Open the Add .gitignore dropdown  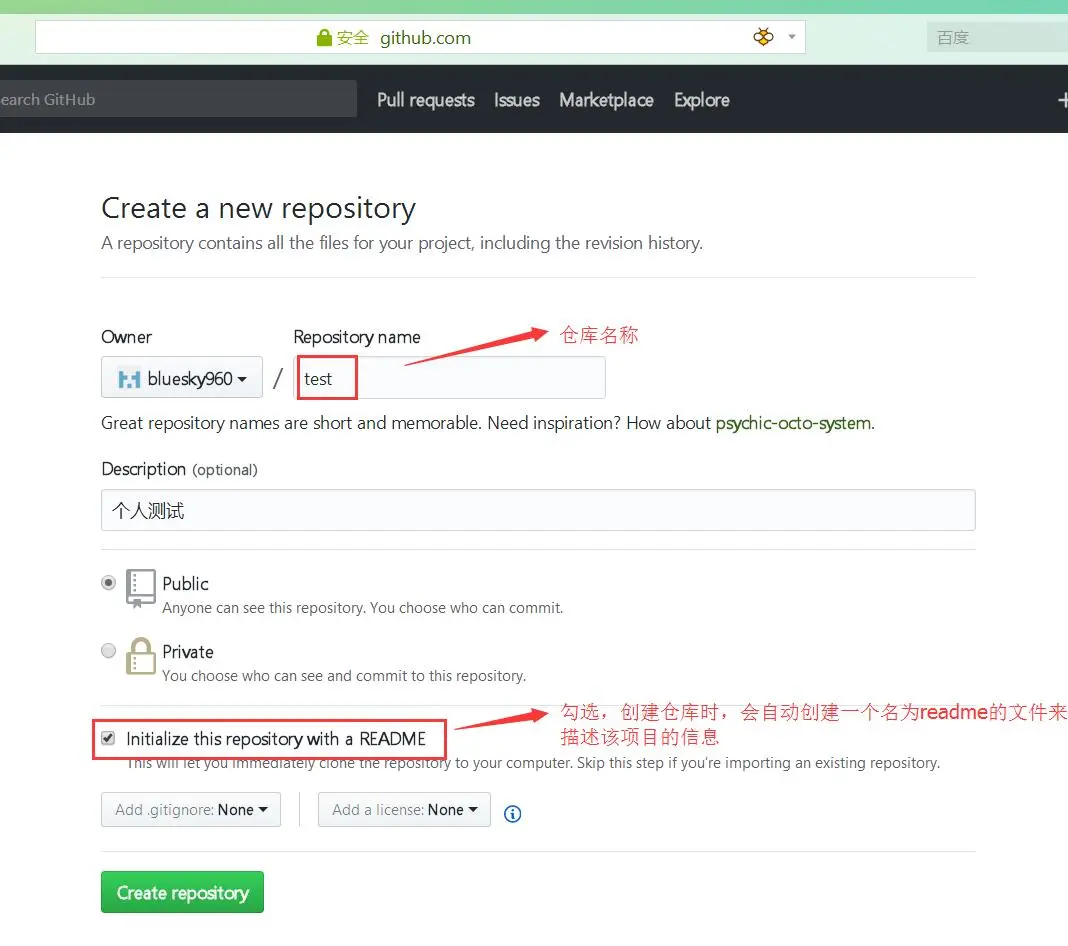click(x=191, y=809)
